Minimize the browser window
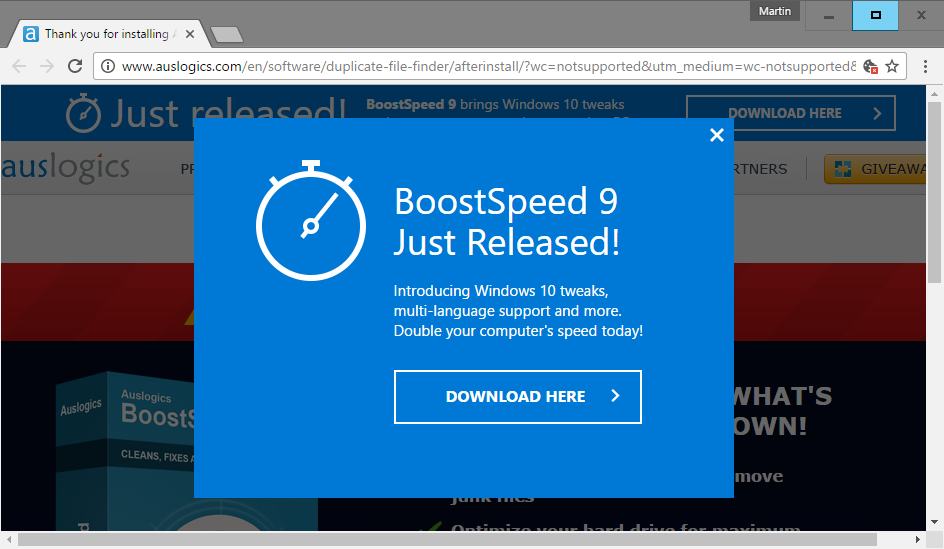Viewport: 944px width, 549px height. [829, 16]
